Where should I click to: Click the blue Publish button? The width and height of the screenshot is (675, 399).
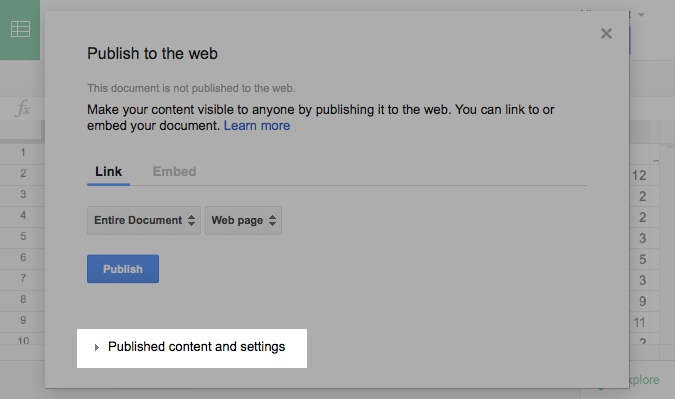123,269
